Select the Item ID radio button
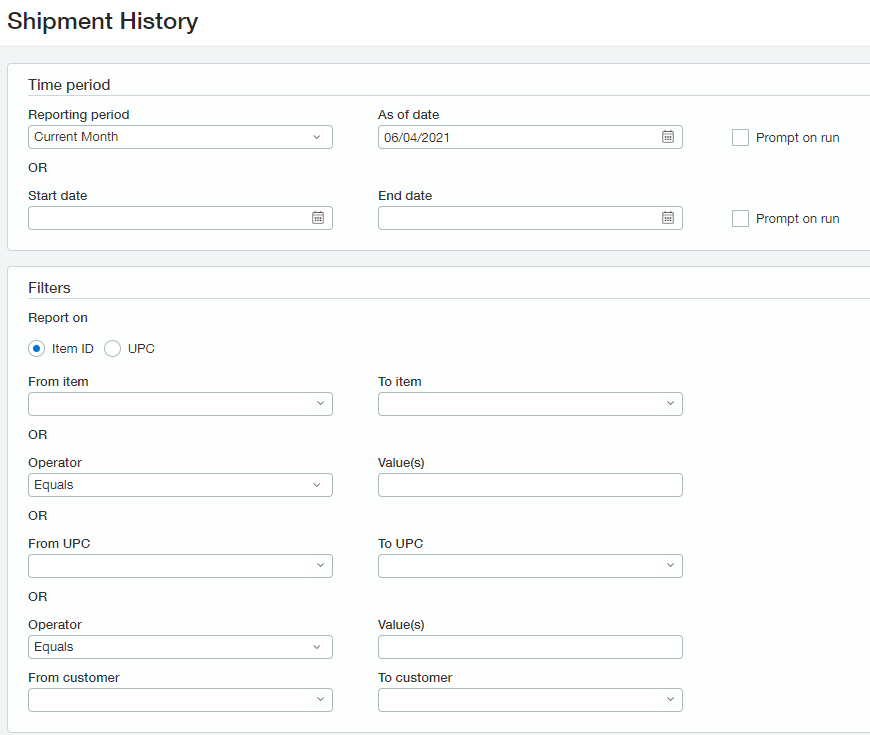 [x=37, y=348]
